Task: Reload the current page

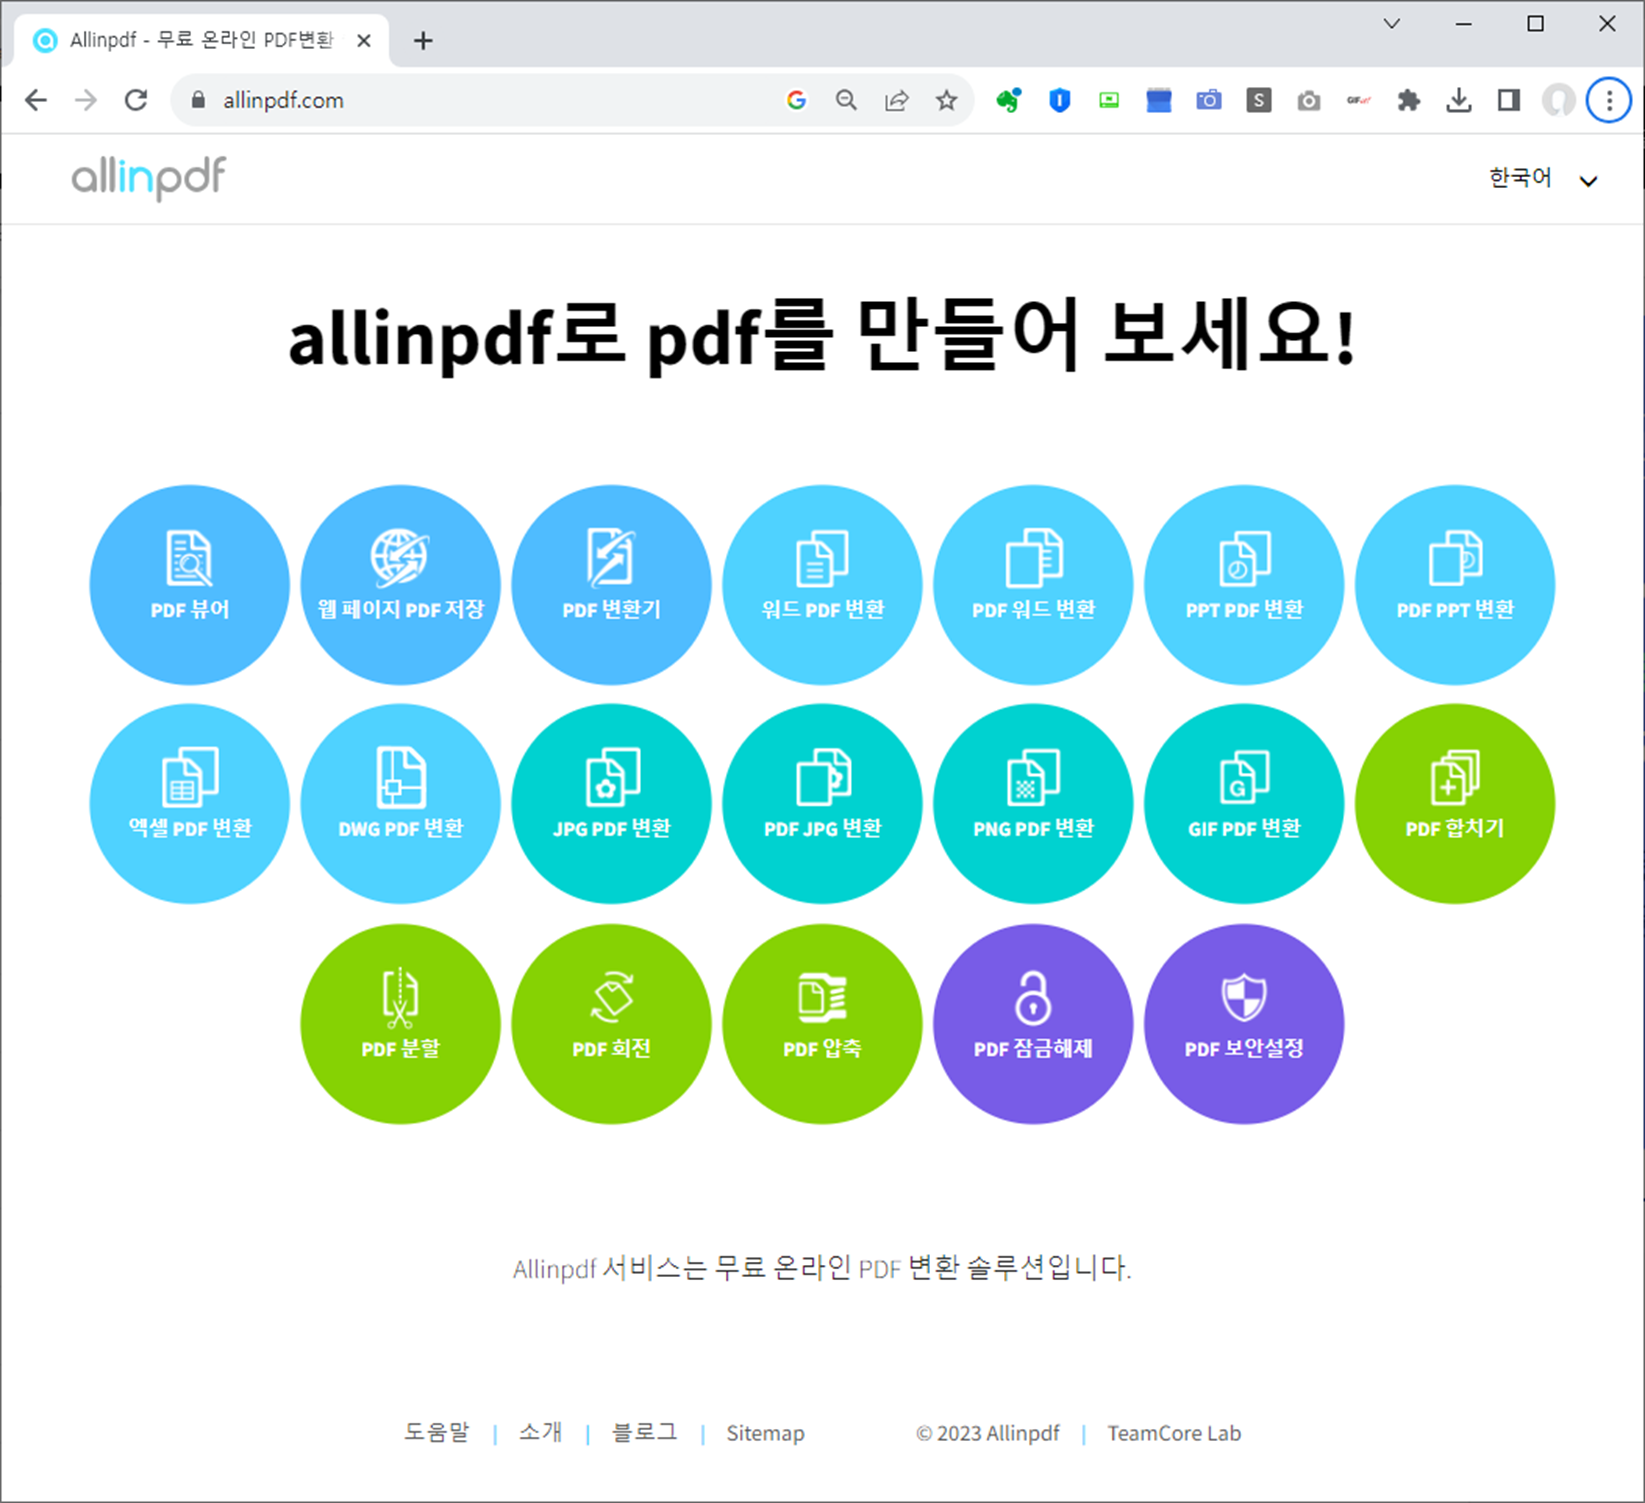Action: [x=136, y=100]
